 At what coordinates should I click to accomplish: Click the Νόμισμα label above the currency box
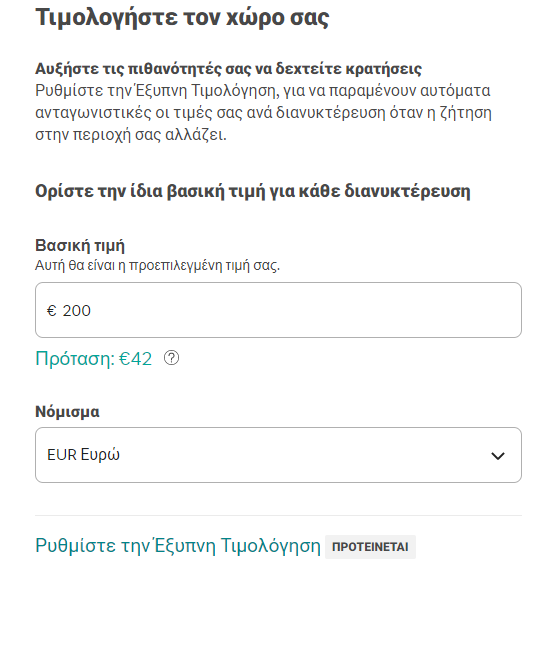pyautogui.click(x=67, y=411)
